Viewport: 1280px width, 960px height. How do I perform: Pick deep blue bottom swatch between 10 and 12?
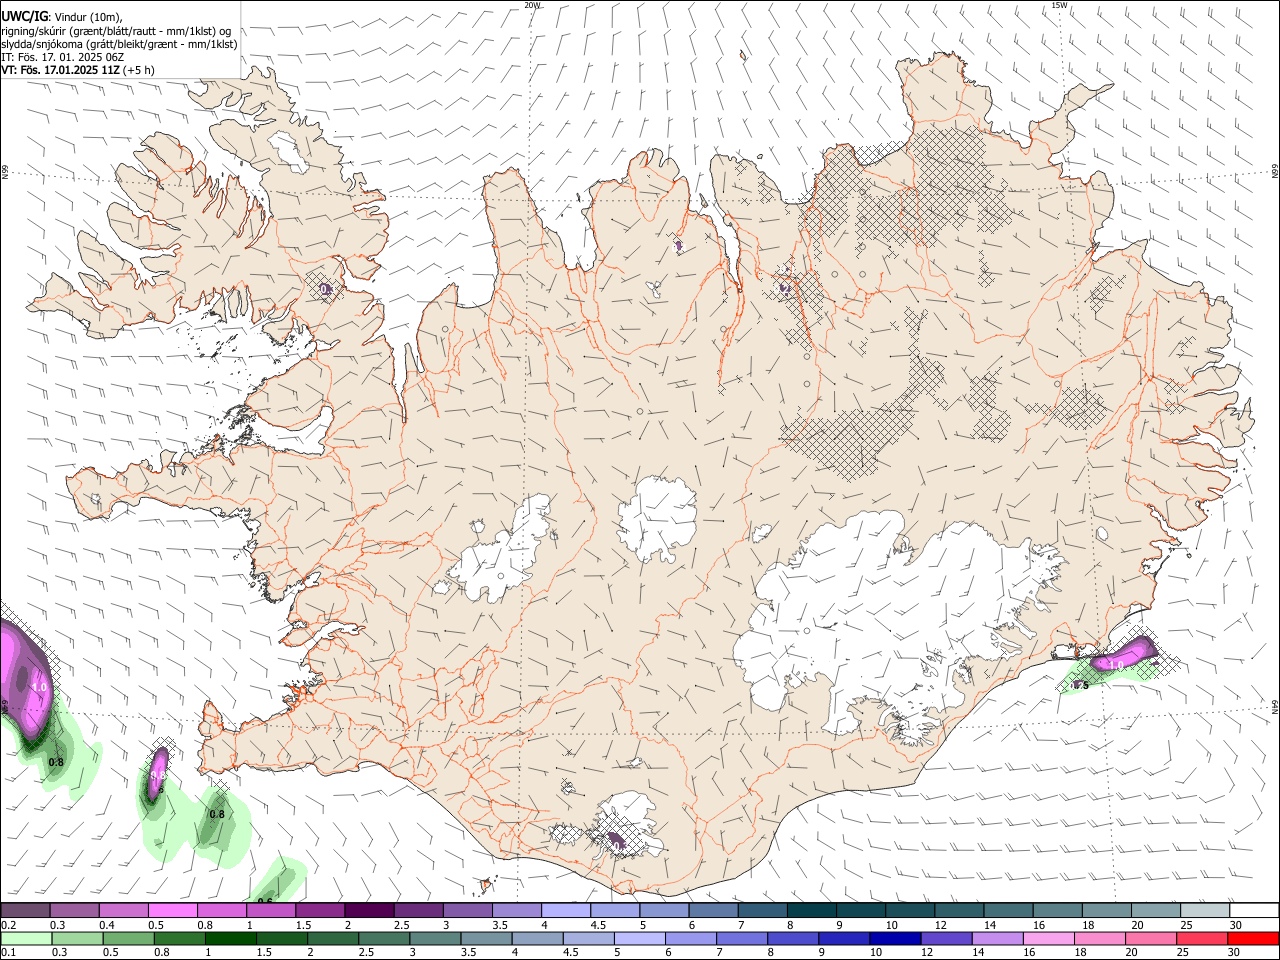(896, 938)
